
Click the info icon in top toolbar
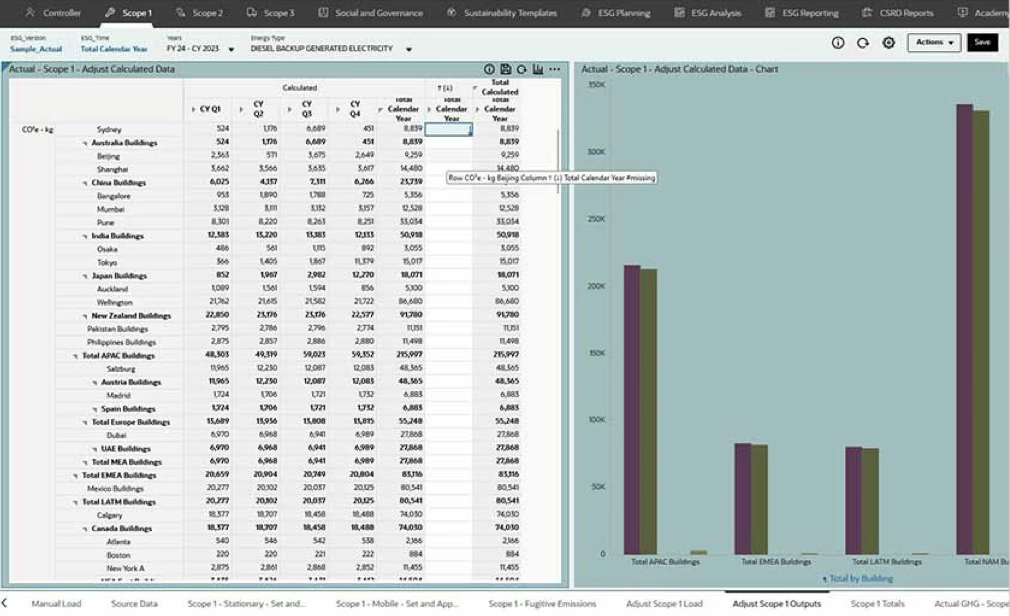(838, 43)
